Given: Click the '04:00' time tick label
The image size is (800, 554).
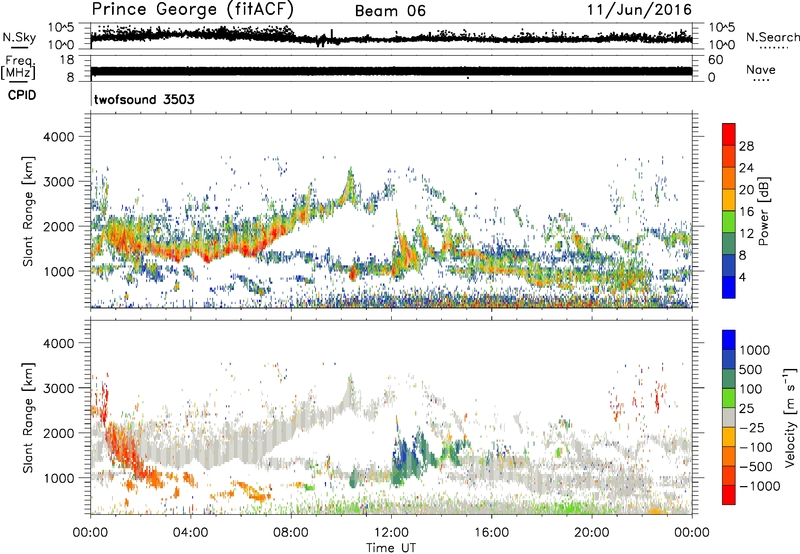Looking at the screenshot, I should [191, 533].
